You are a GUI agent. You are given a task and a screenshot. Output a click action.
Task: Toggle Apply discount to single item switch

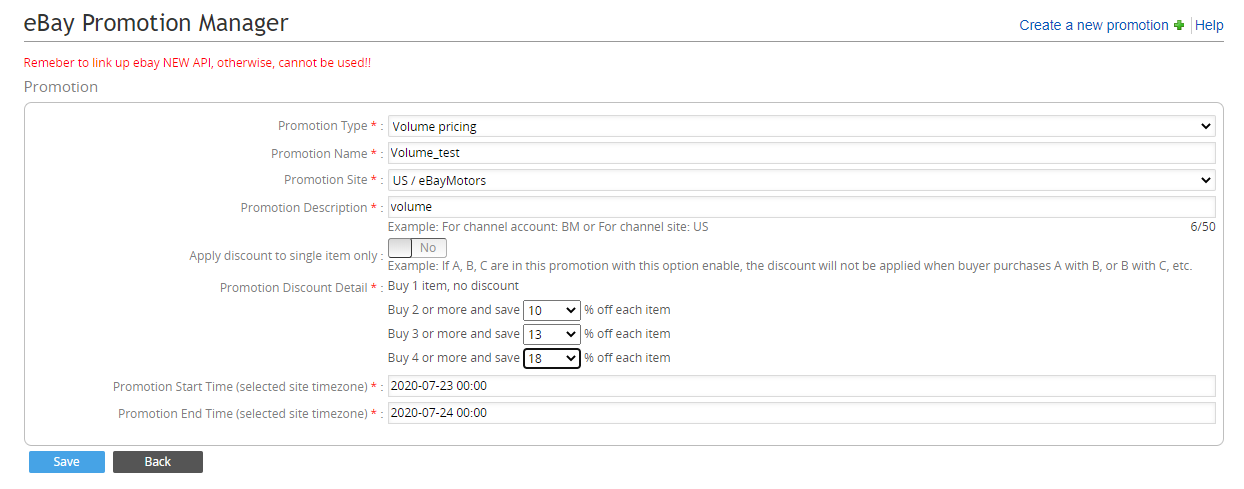point(417,248)
